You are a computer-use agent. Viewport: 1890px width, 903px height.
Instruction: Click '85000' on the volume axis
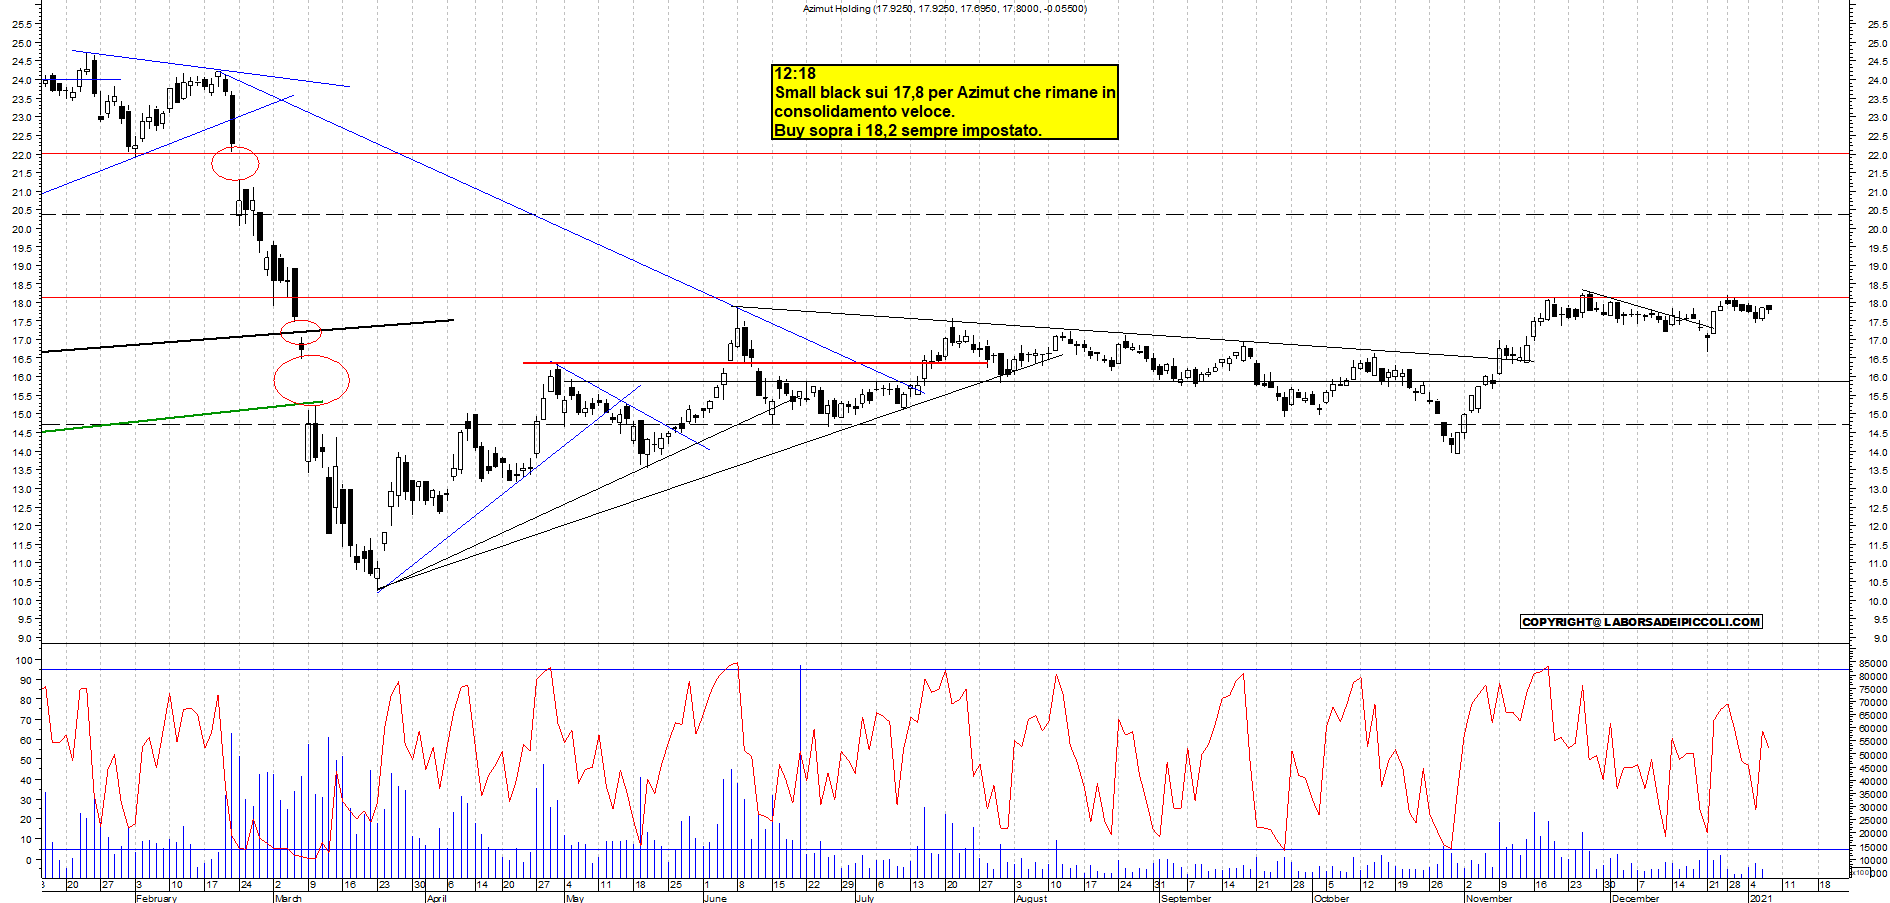coord(1873,664)
